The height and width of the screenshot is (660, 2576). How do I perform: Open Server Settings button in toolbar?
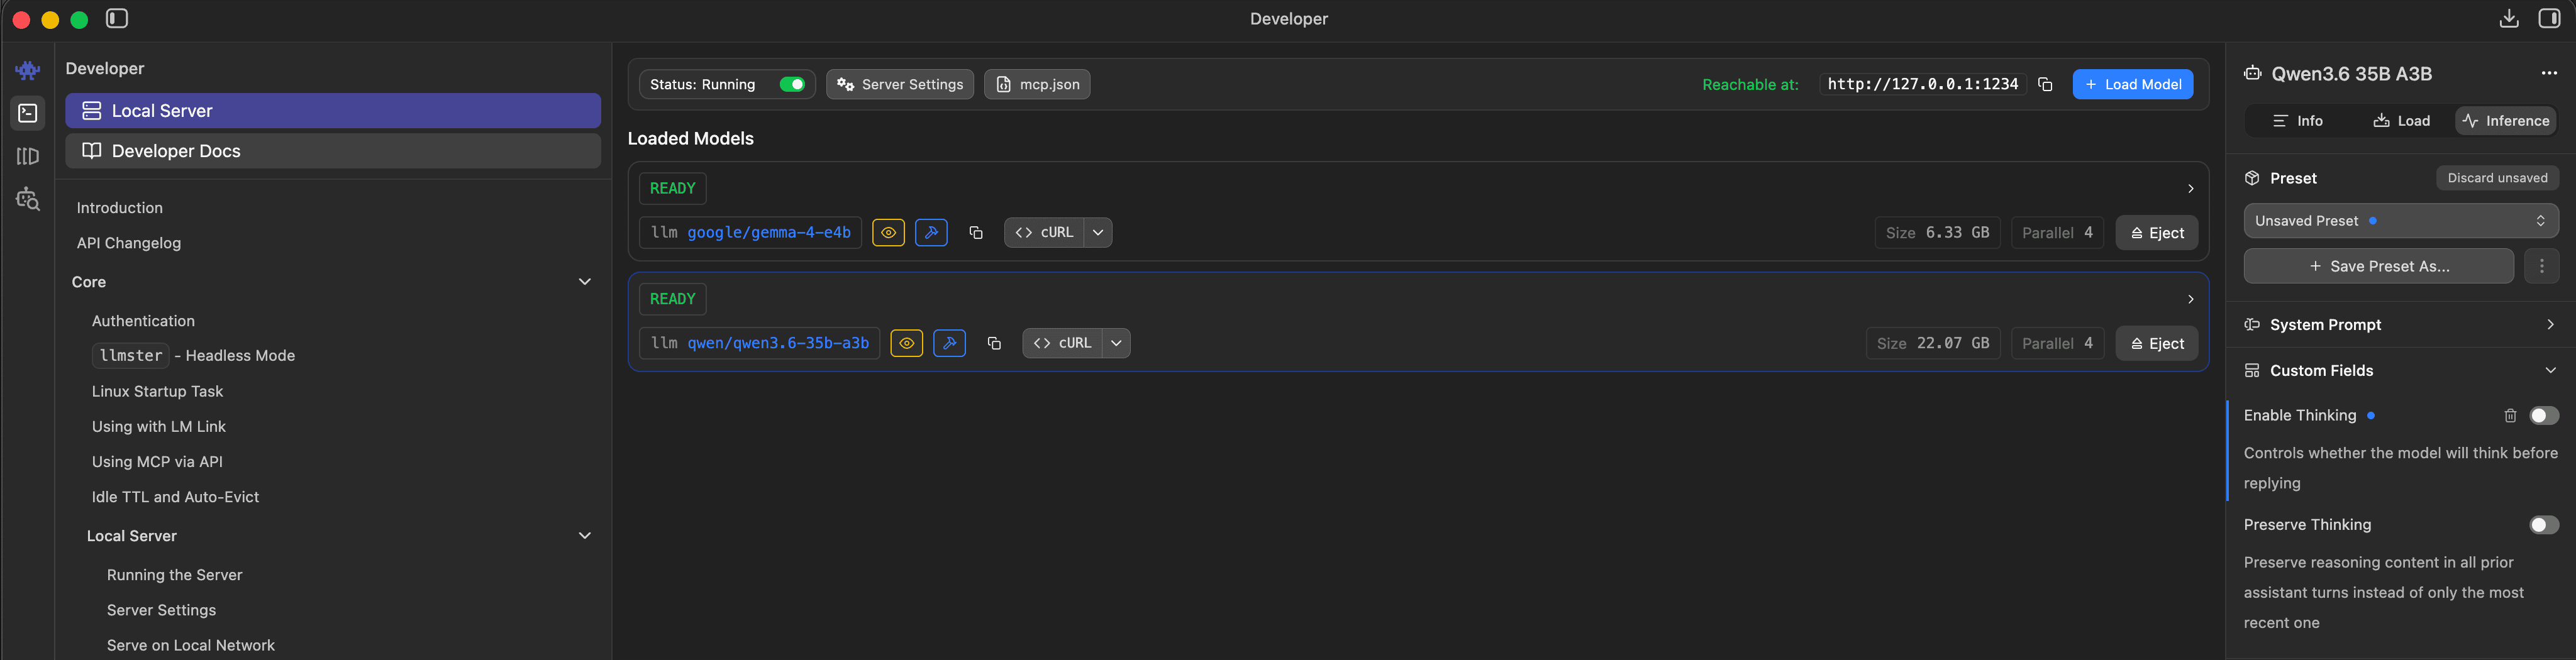click(900, 85)
